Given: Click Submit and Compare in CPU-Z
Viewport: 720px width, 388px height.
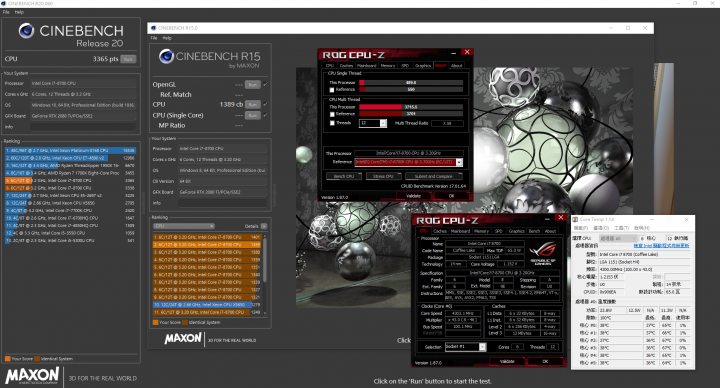Looking at the screenshot, I should [x=433, y=176].
